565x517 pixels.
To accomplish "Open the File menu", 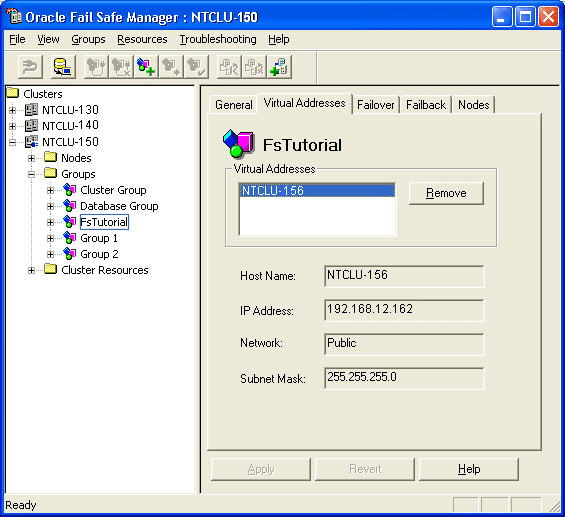I will (x=17, y=39).
